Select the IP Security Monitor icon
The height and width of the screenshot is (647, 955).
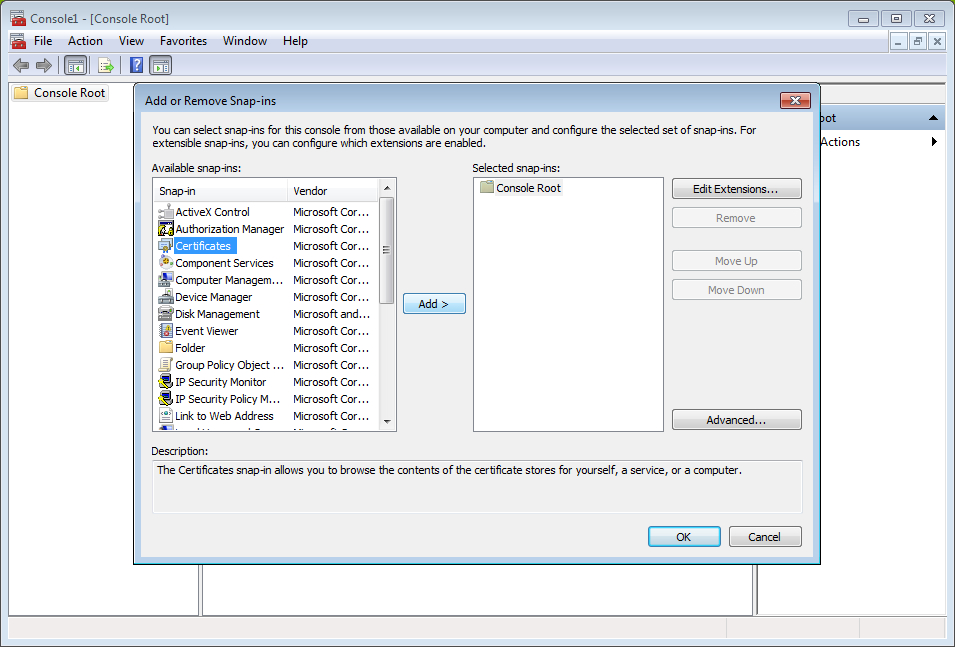click(x=166, y=382)
